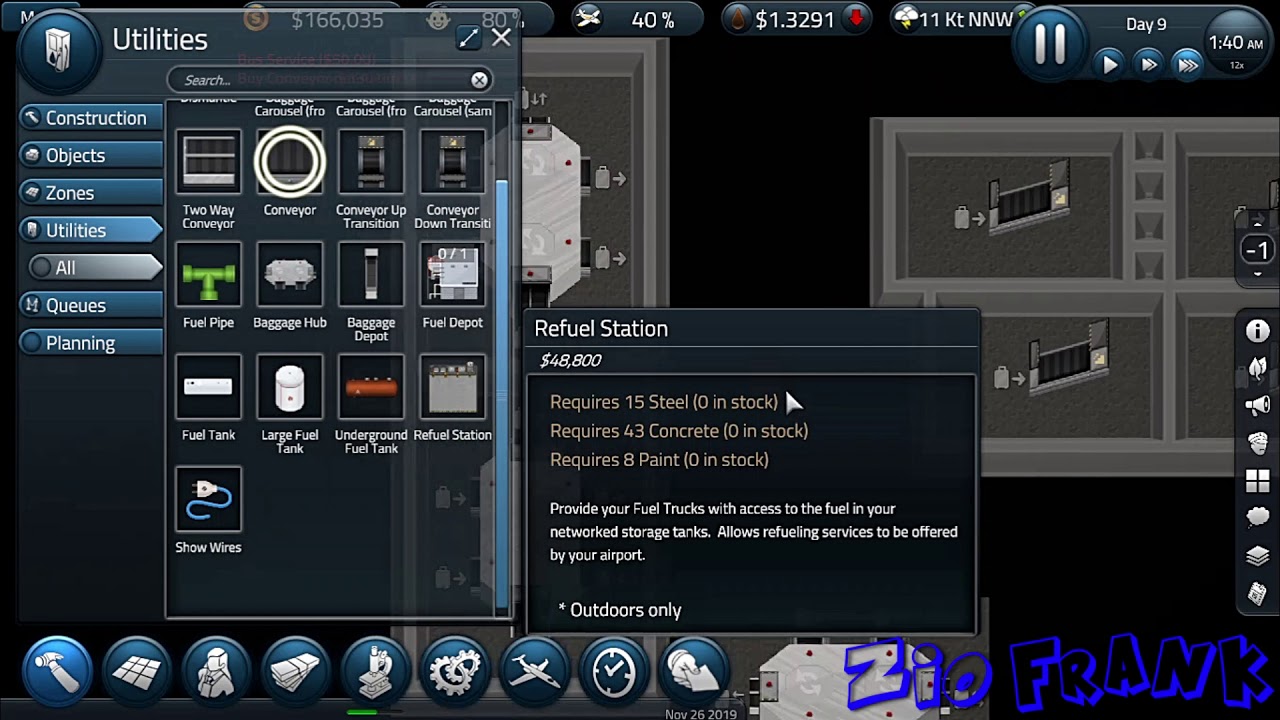The width and height of the screenshot is (1280, 720).
Task: Select the All filter under Utilities
Action: coord(95,268)
